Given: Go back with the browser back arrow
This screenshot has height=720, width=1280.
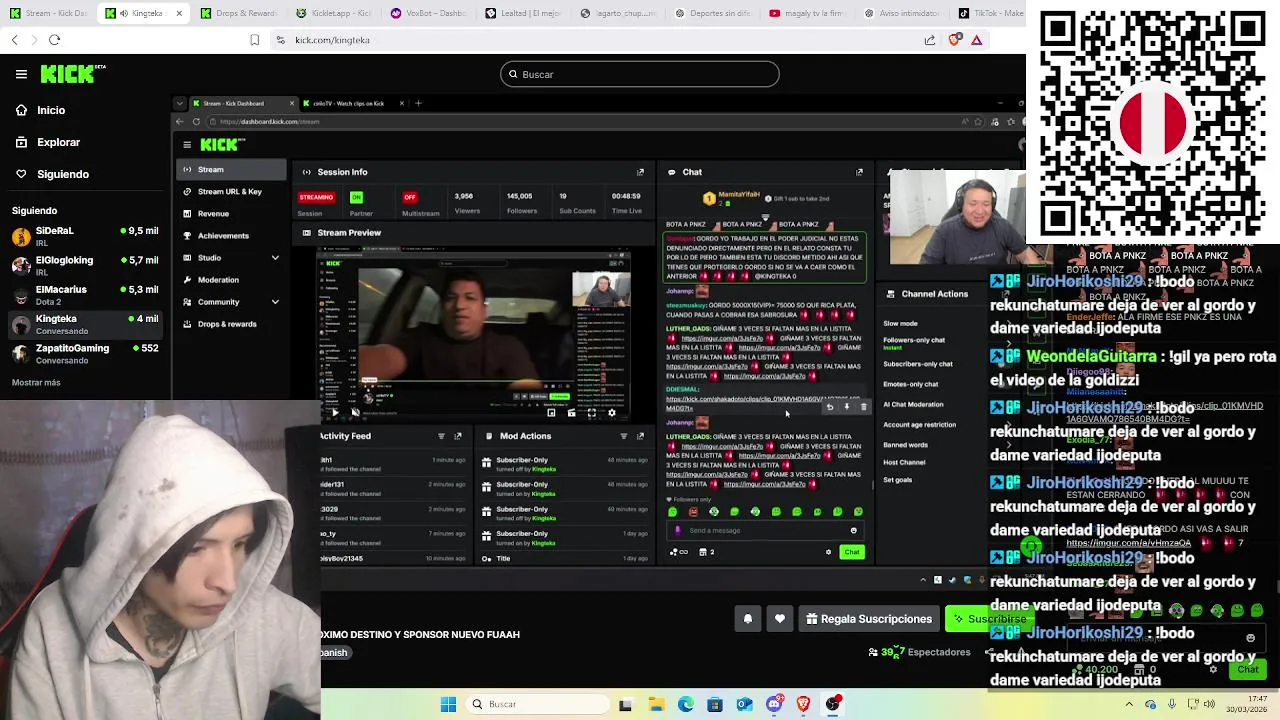Looking at the screenshot, I should tap(14, 40).
